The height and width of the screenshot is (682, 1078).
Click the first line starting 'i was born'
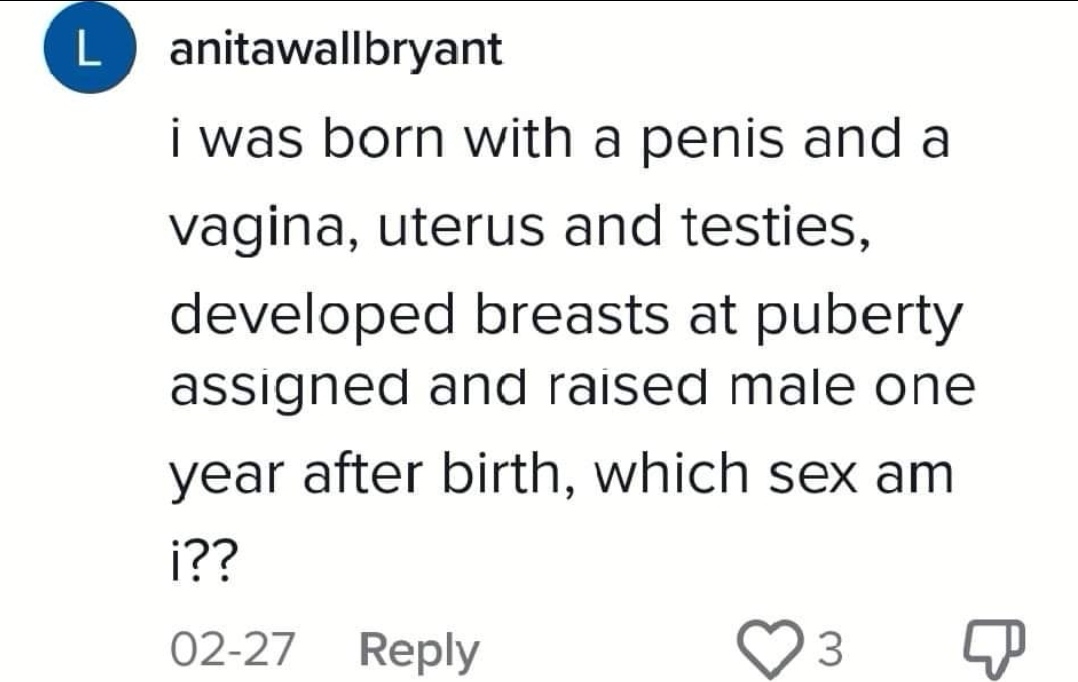pos(560,139)
